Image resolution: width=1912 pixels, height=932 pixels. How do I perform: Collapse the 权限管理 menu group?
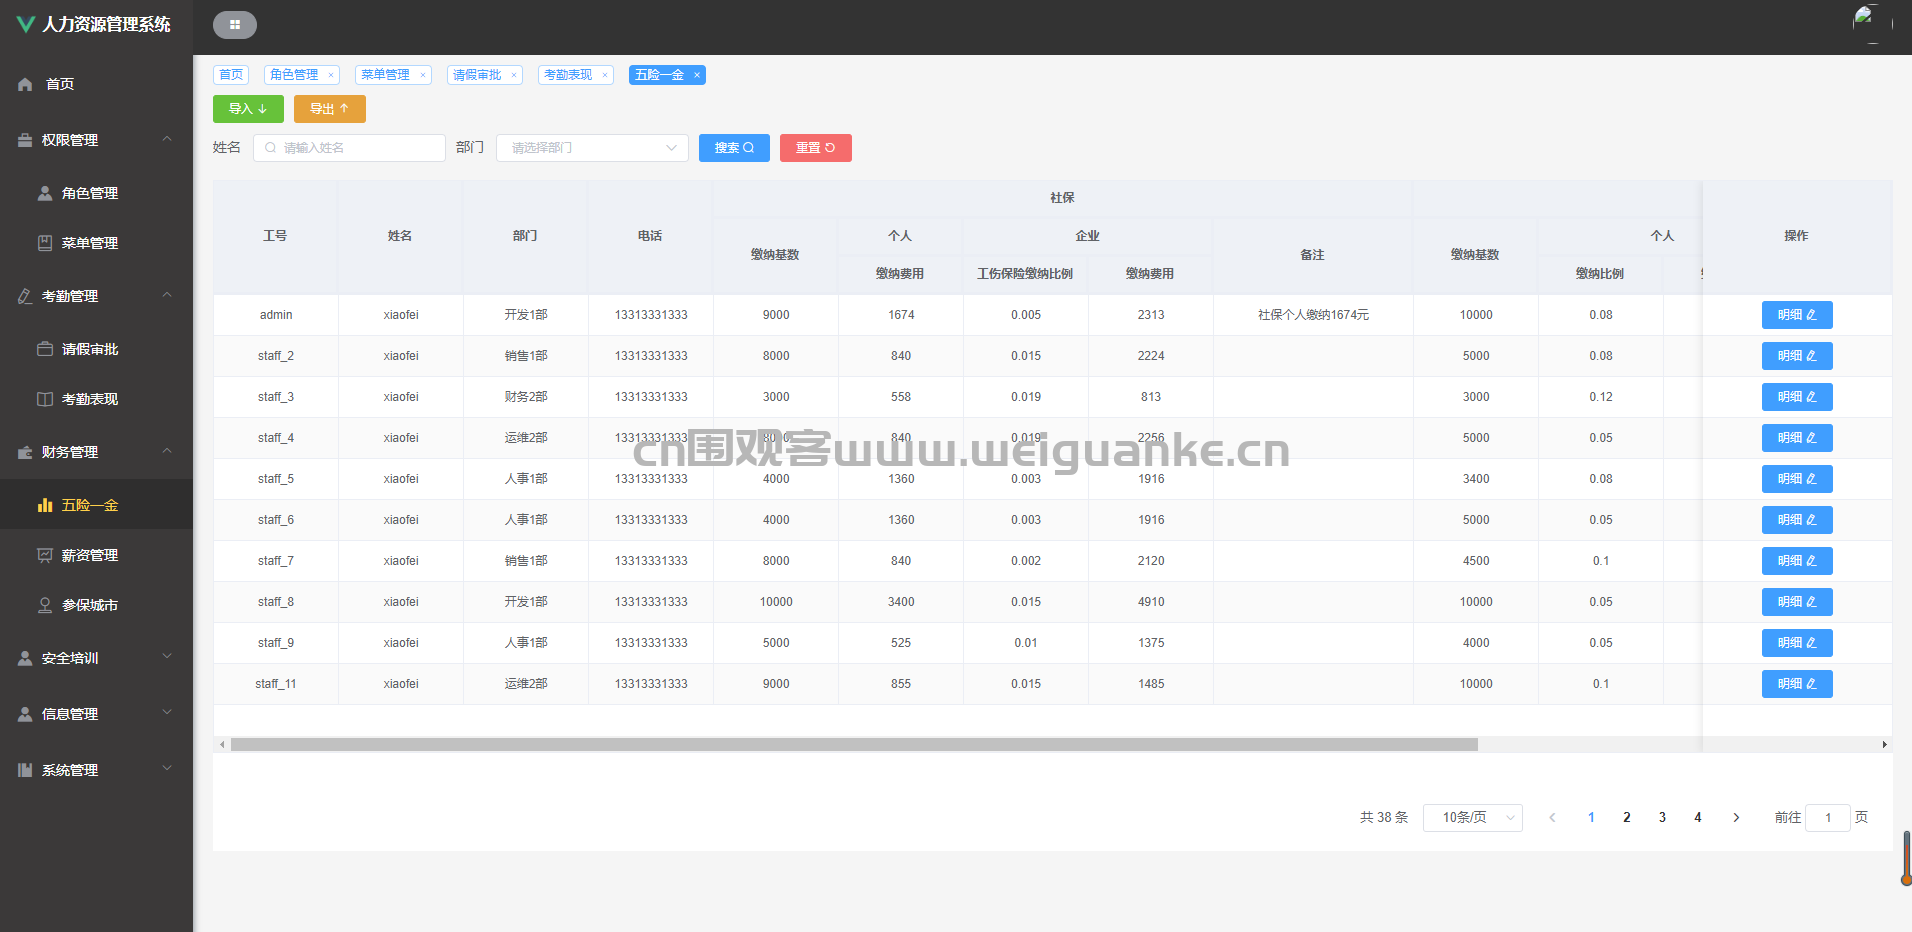(167, 139)
